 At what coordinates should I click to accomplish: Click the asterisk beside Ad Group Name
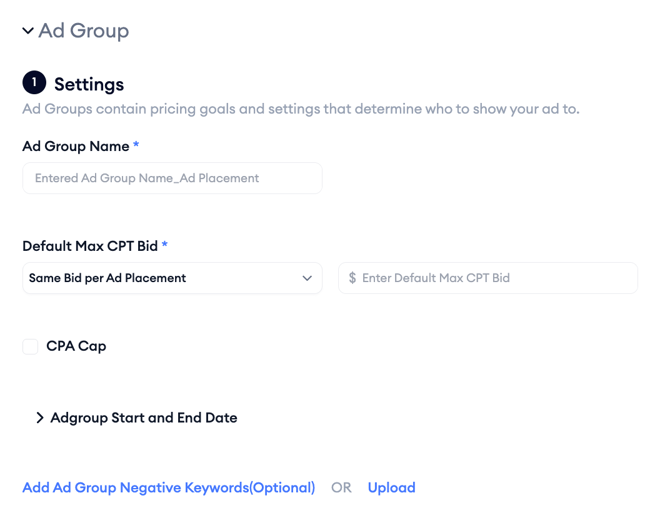coord(136,145)
